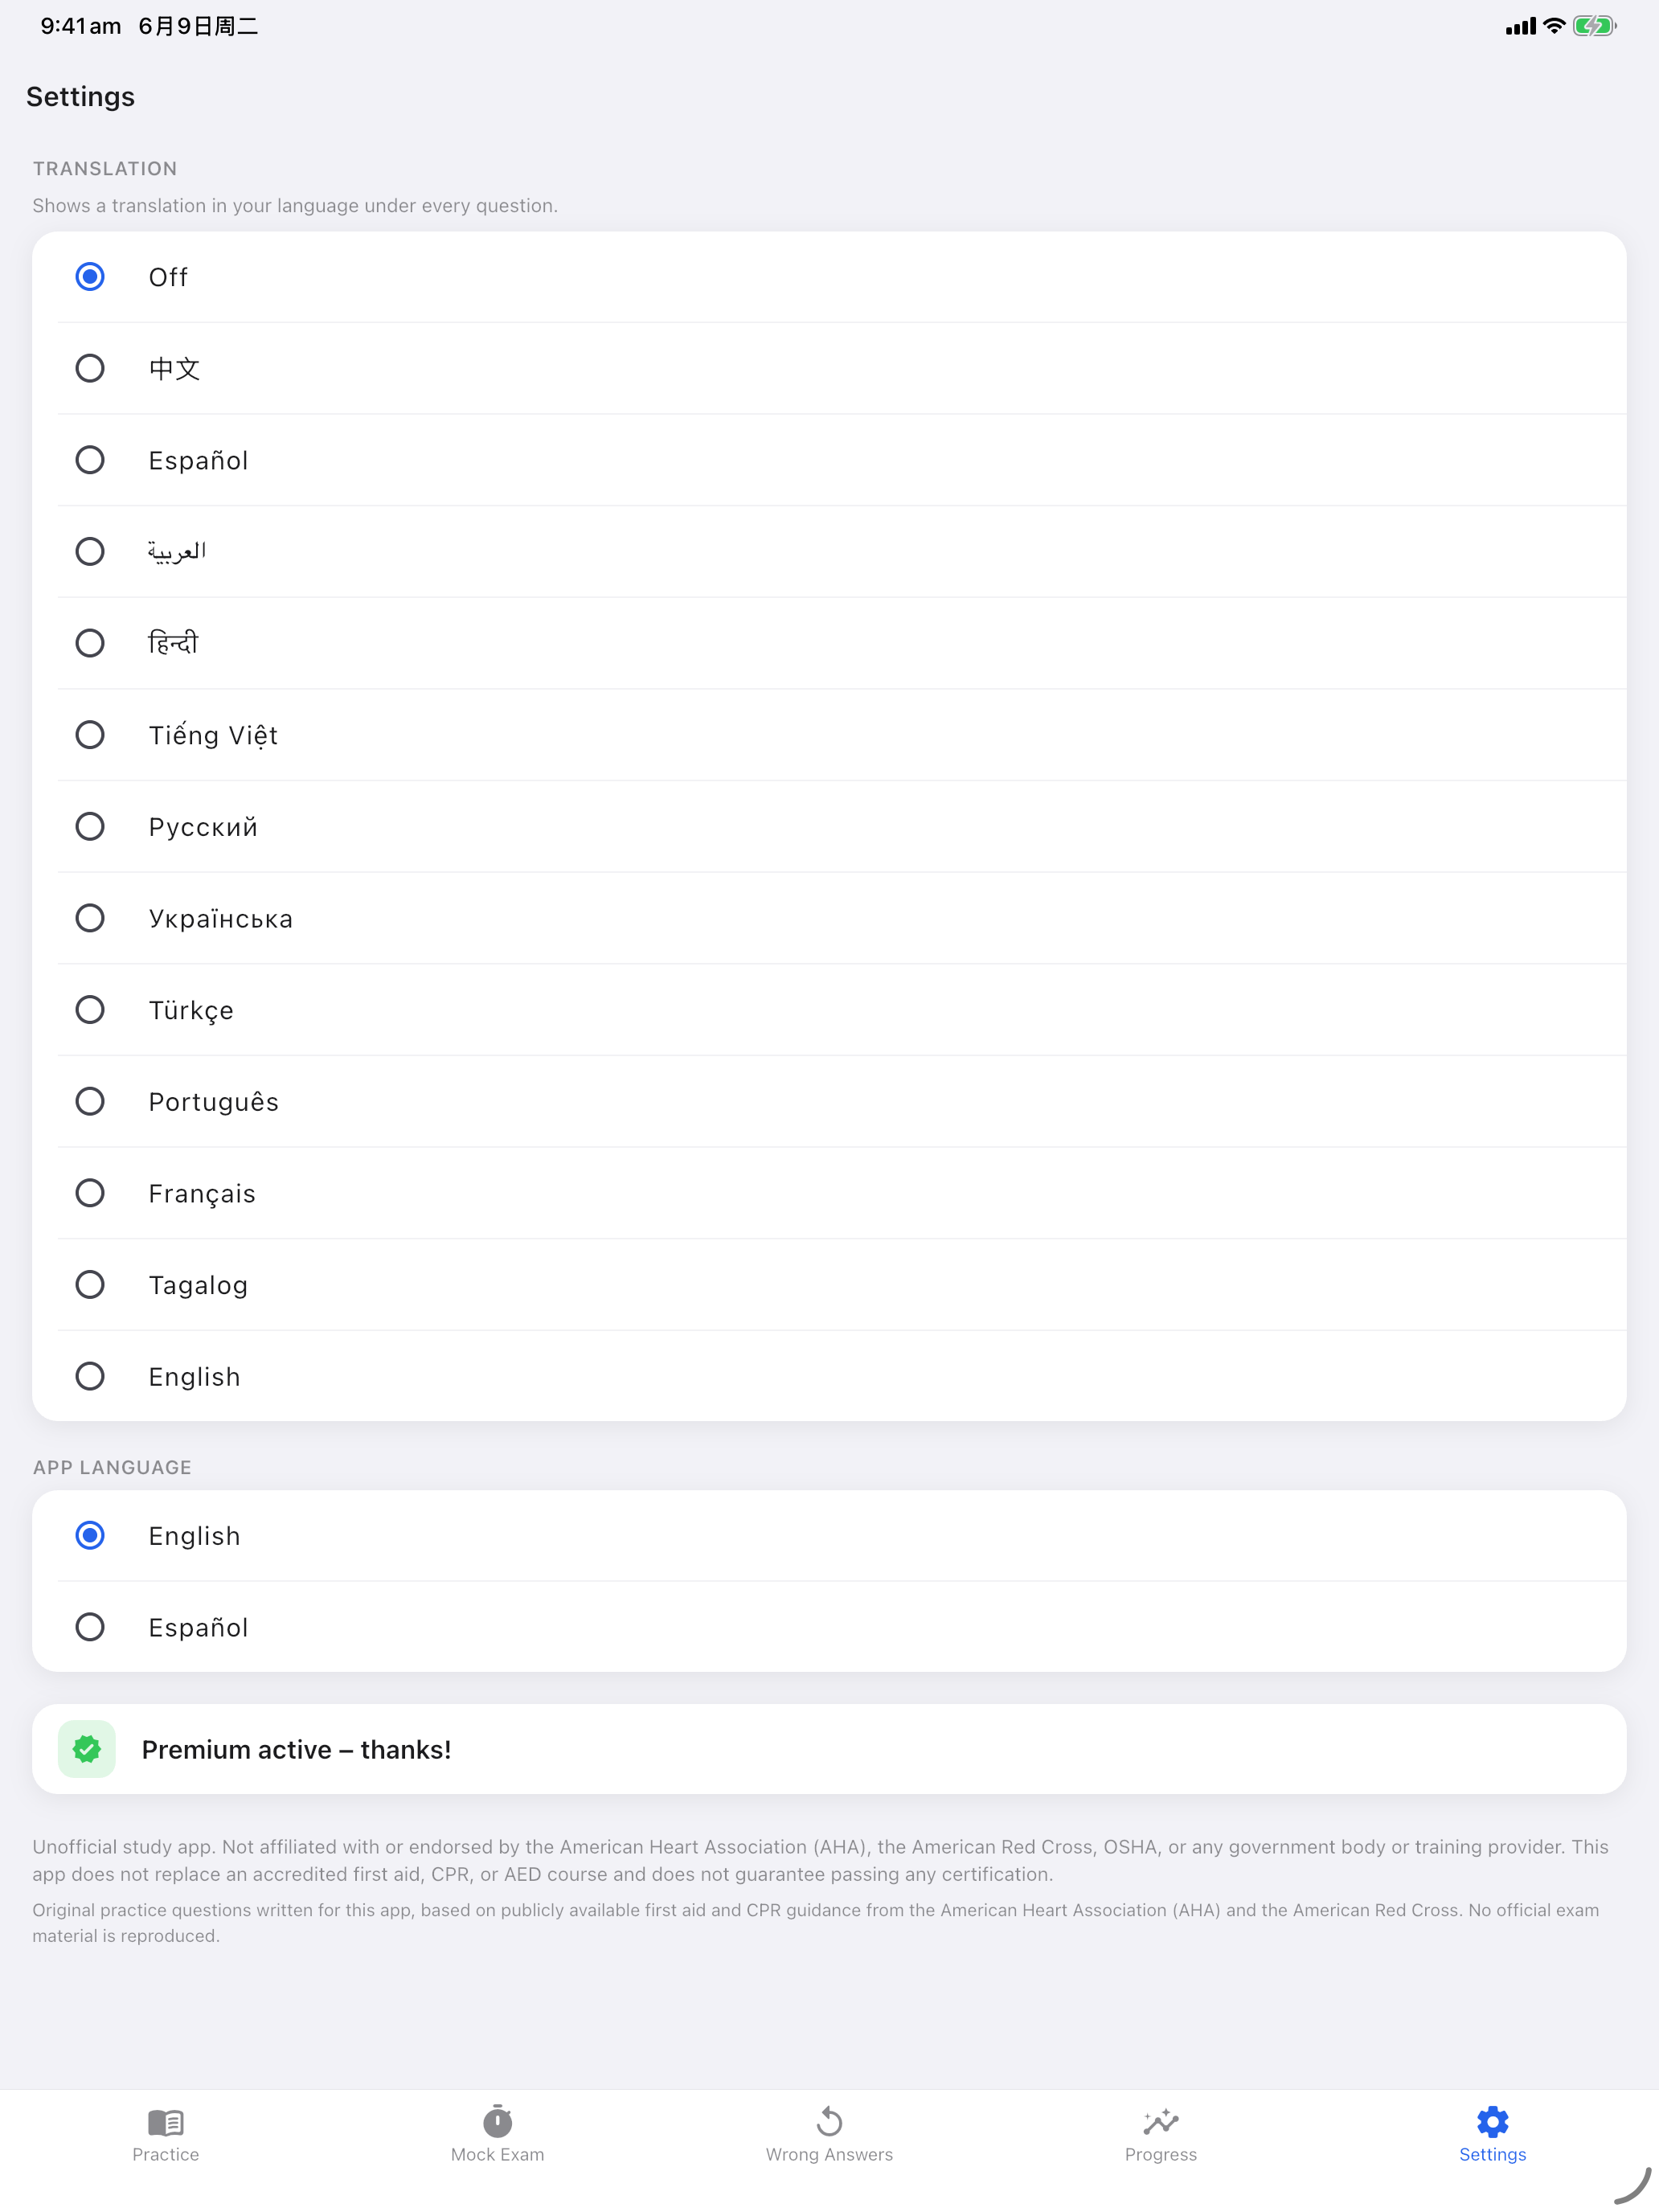
Task: Tap the Settings gear icon
Action: pos(1492,2121)
